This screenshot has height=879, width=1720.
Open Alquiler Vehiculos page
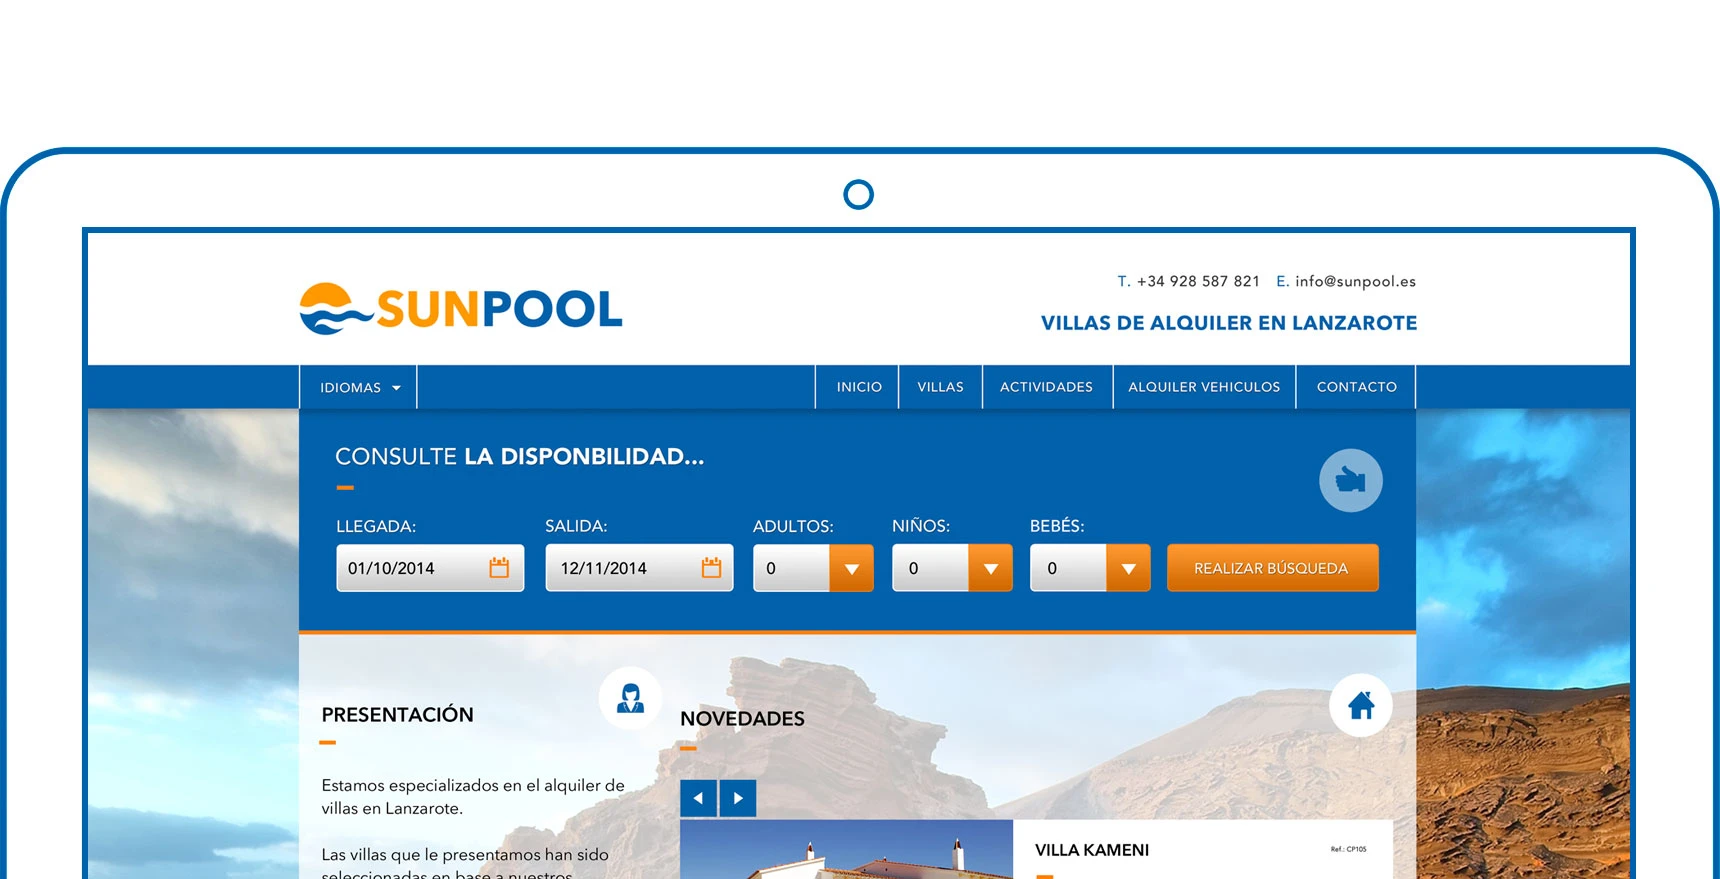1204,387
